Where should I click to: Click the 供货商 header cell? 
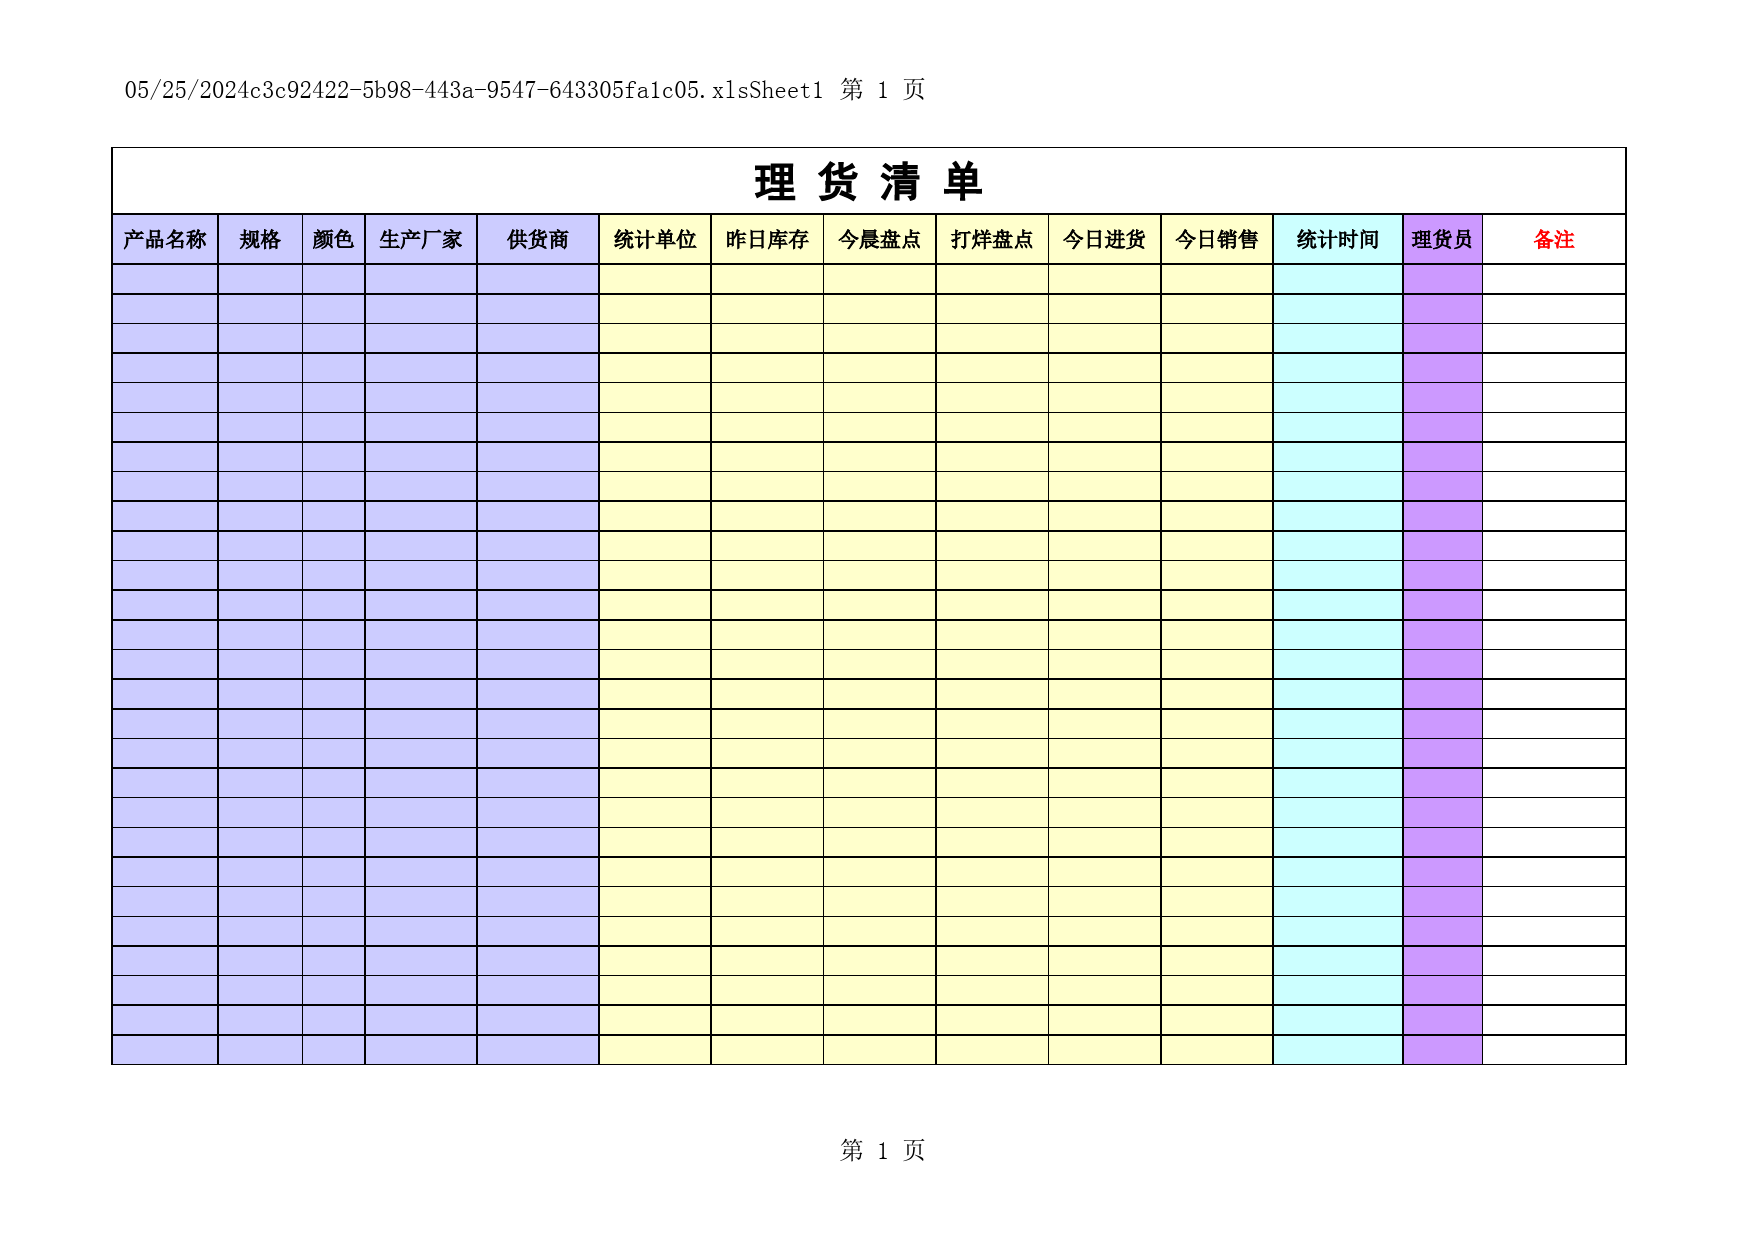click(x=538, y=239)
